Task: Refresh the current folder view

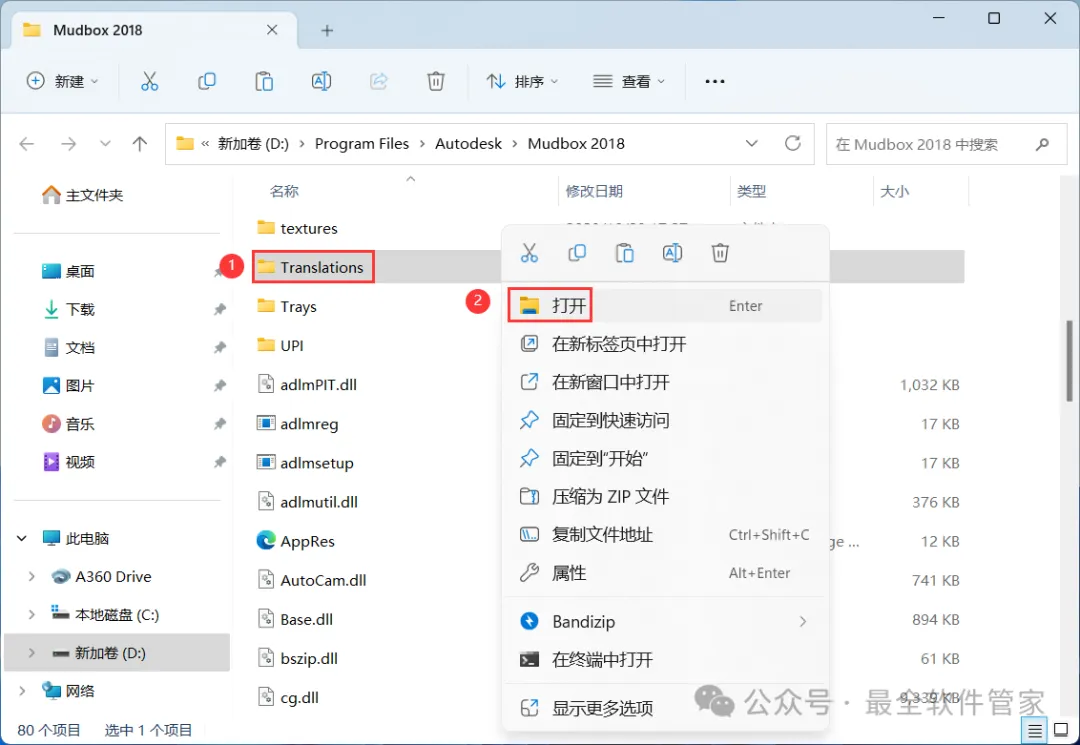Action: [793, 143]
